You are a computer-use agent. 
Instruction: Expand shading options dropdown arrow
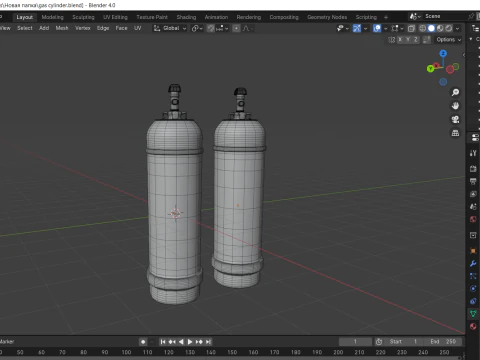(x=457, y=28)
